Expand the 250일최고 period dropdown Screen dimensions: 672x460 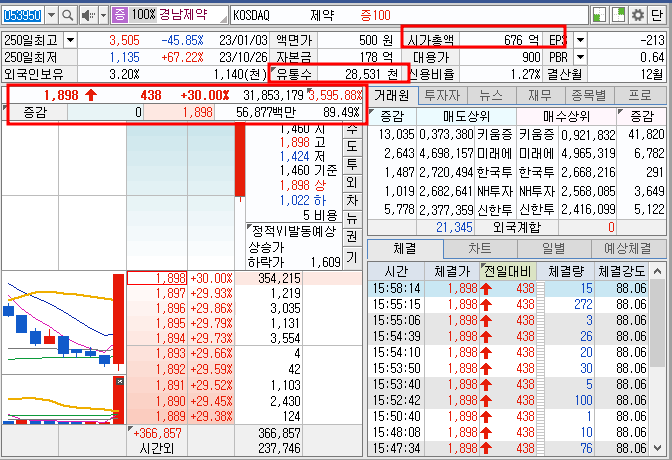(70, 40)
